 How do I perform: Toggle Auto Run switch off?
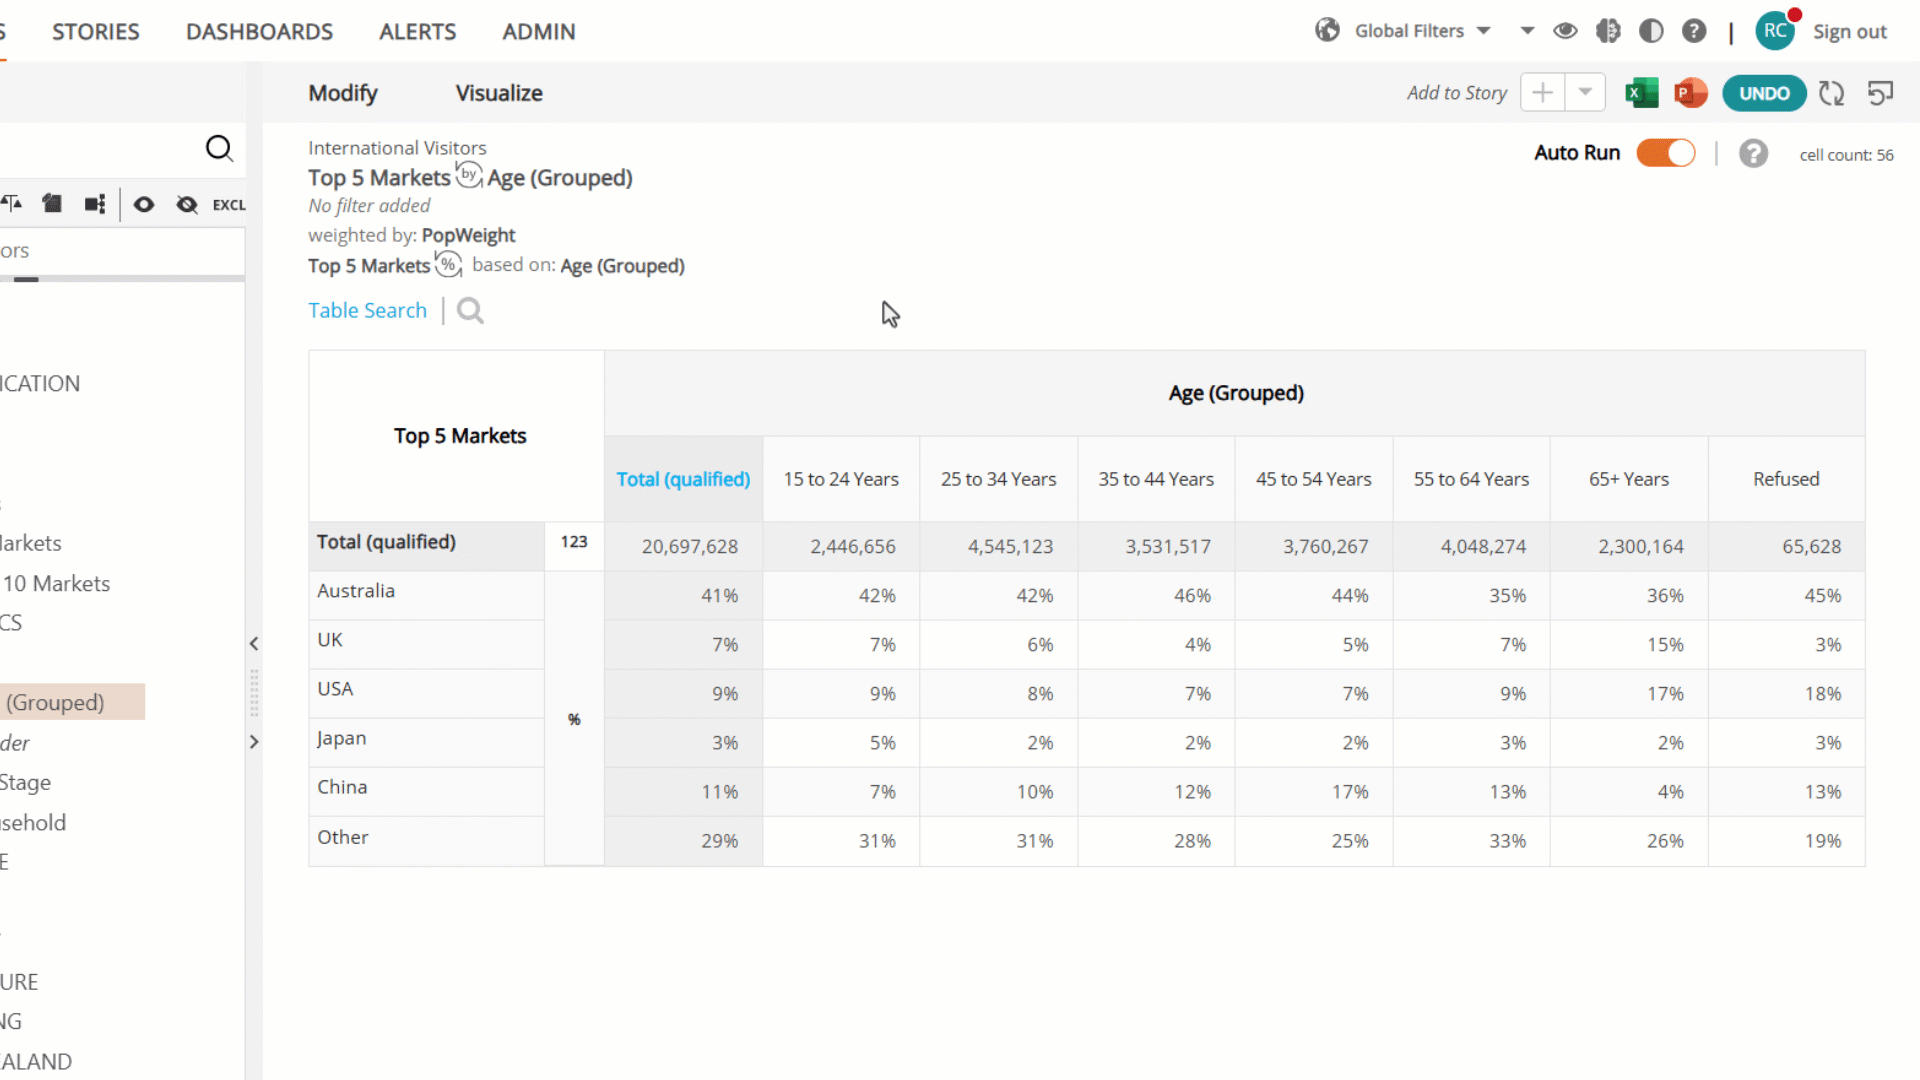(1666, 153)
